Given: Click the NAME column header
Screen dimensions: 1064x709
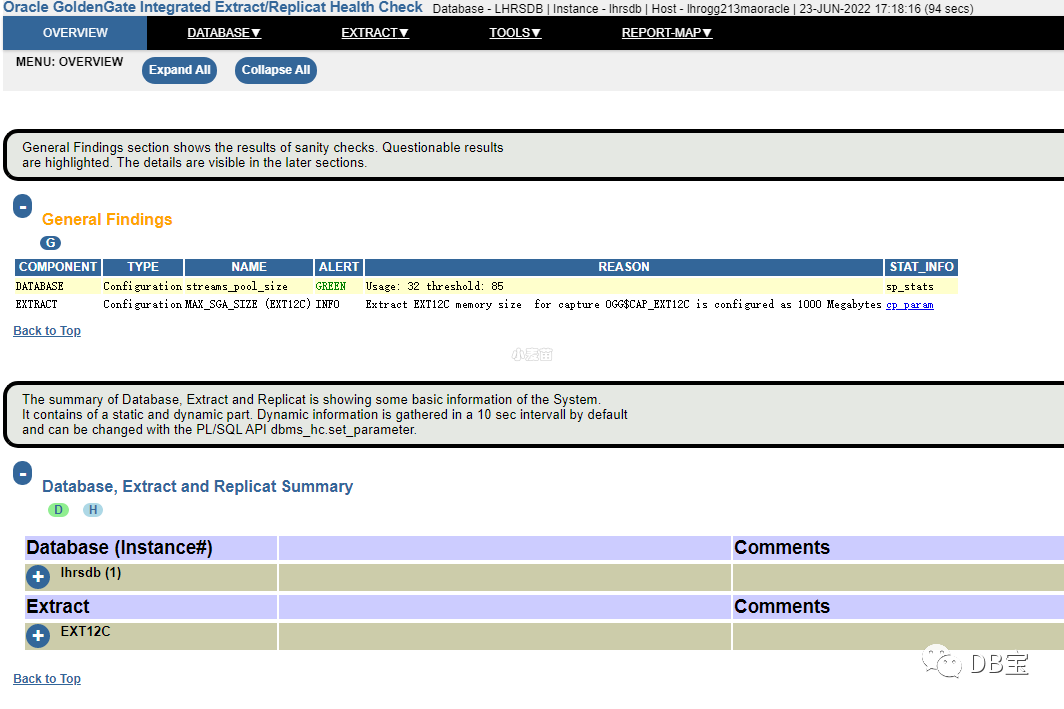Looking at the screenshot, I should coord(248,267).
